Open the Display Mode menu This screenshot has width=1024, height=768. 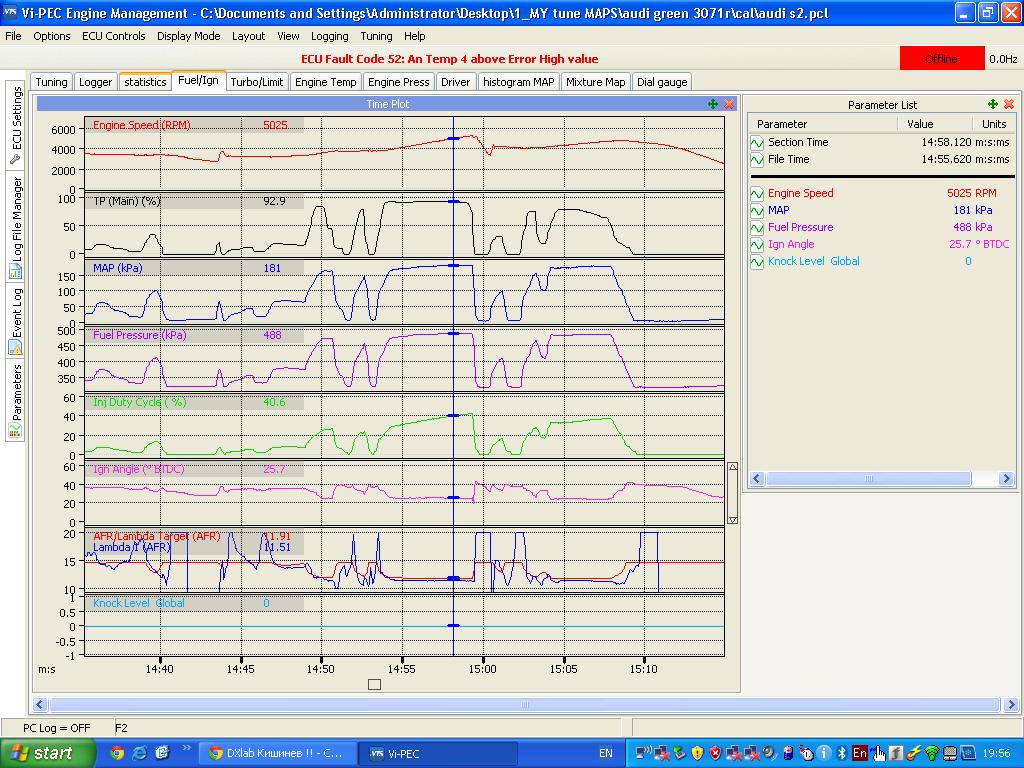pyautogui.click(x=188, y=36)
